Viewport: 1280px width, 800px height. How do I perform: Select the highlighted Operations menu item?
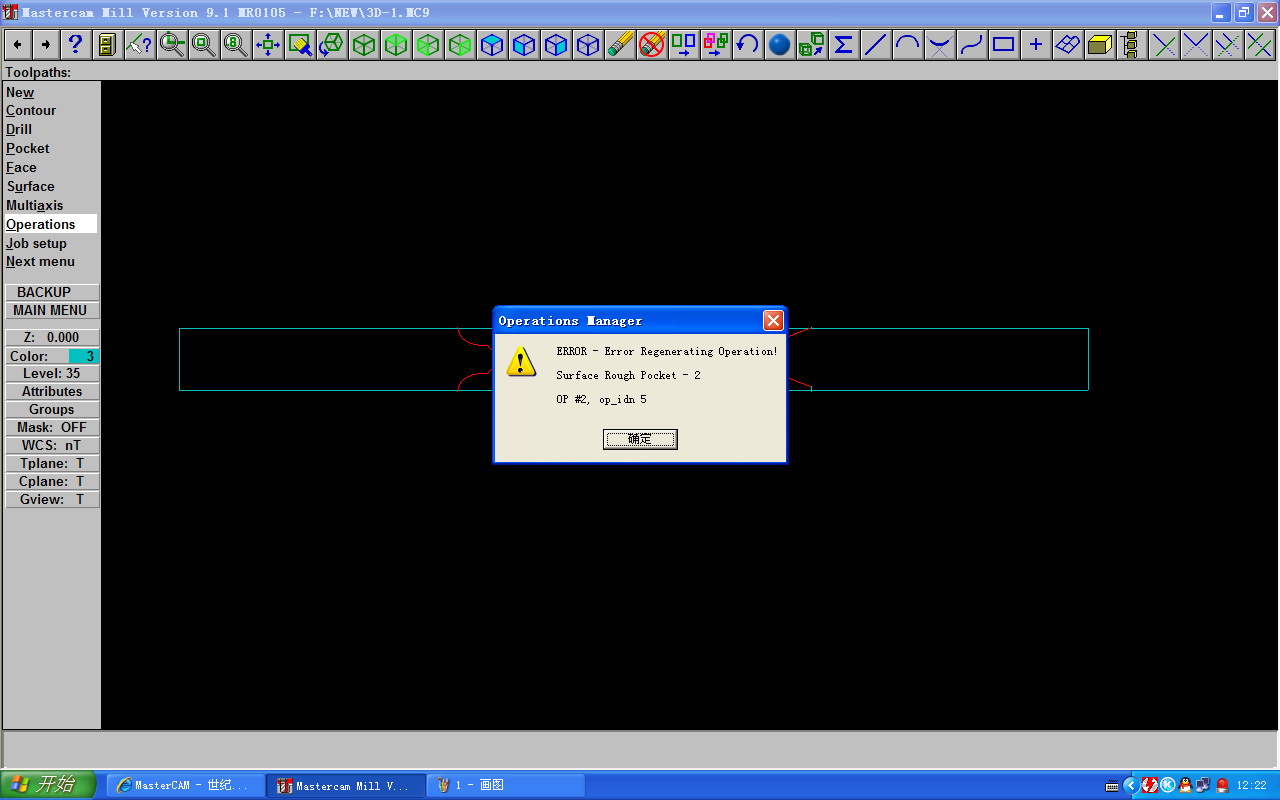(x=51, y=224)
